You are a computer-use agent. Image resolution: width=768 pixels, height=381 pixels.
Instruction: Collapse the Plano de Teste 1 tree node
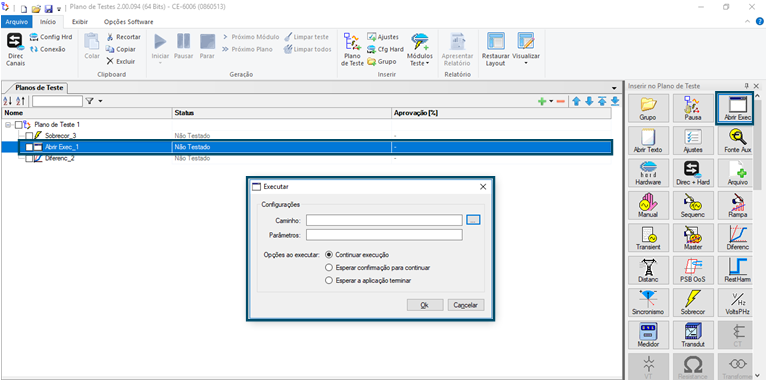[x=8, y=125]
